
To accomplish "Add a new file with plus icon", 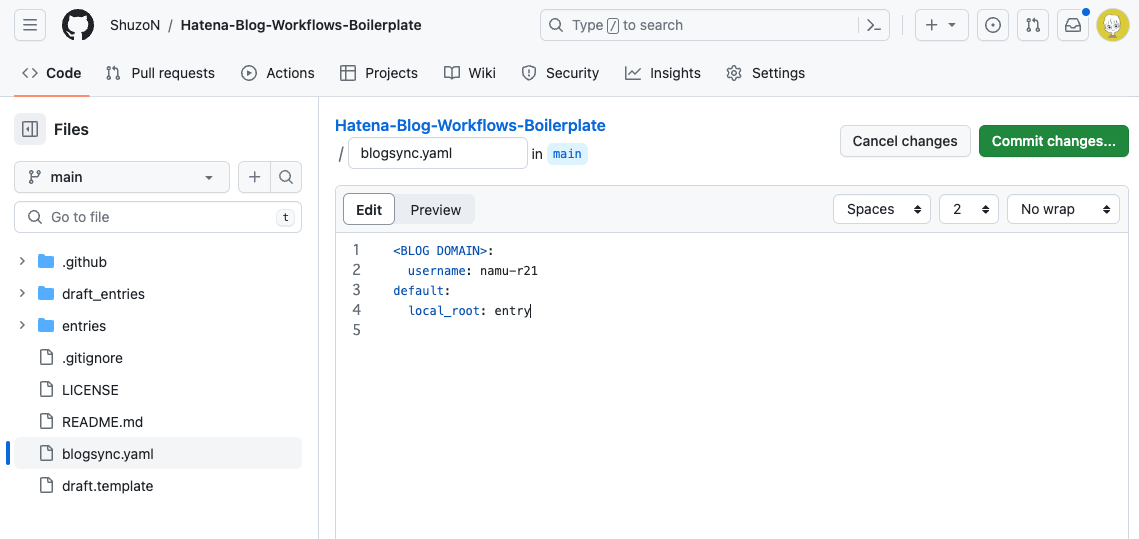I will 254,177.
